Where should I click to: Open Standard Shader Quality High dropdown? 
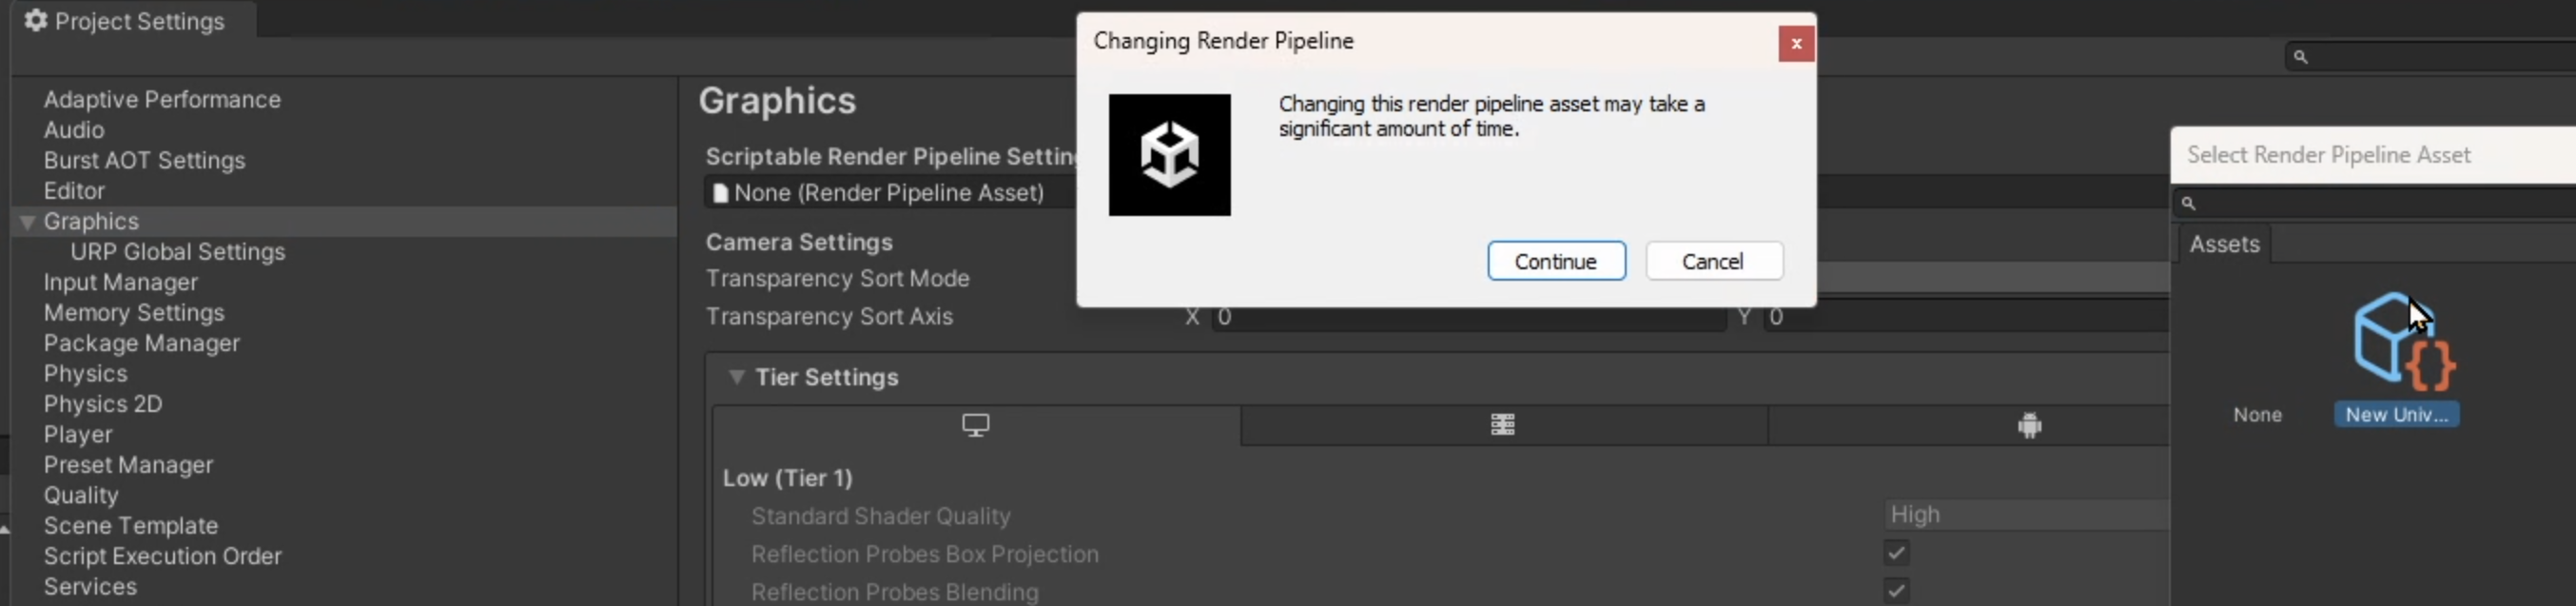(x=2025, y=515)
